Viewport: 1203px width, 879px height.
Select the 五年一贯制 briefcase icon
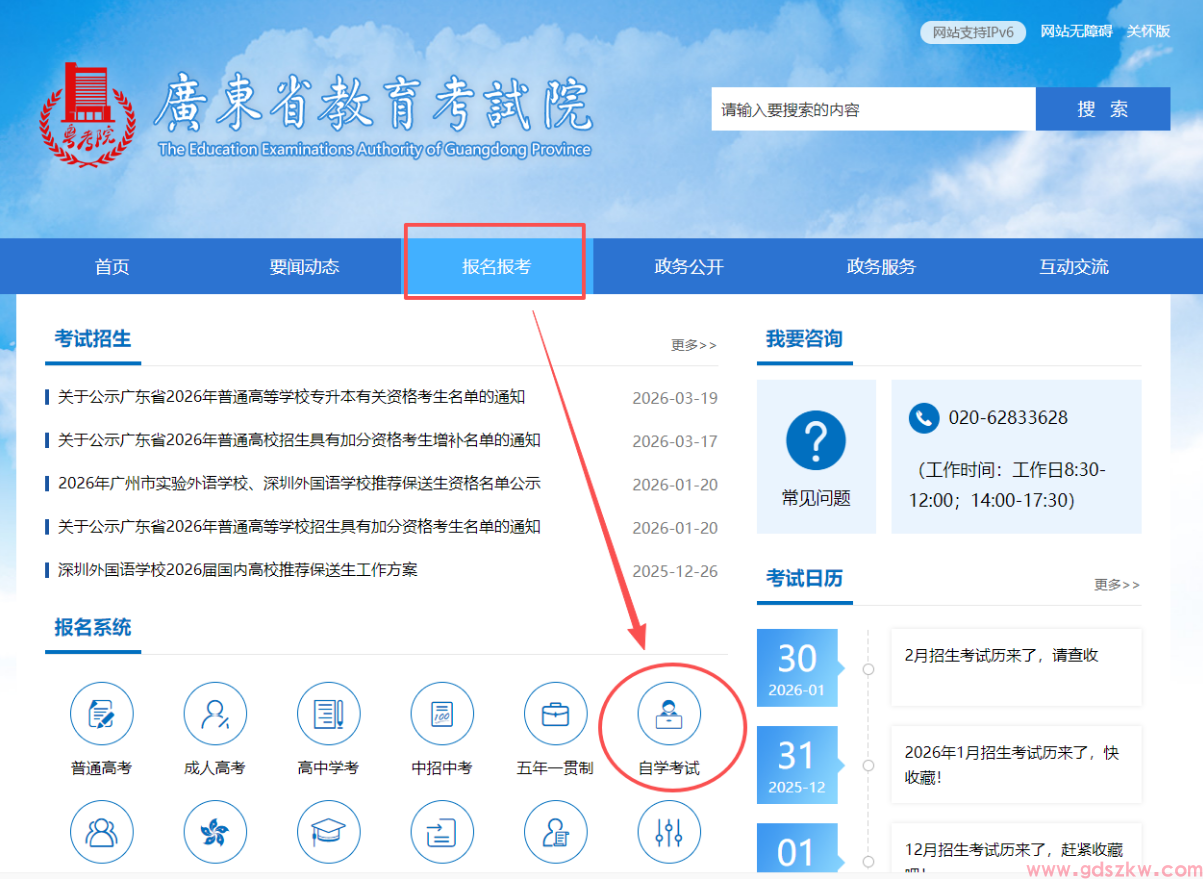click(x=555, y=713)
